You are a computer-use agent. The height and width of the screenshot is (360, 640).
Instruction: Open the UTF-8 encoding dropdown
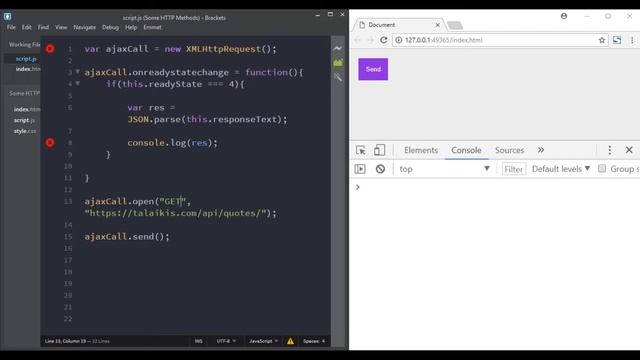[226, 341]
